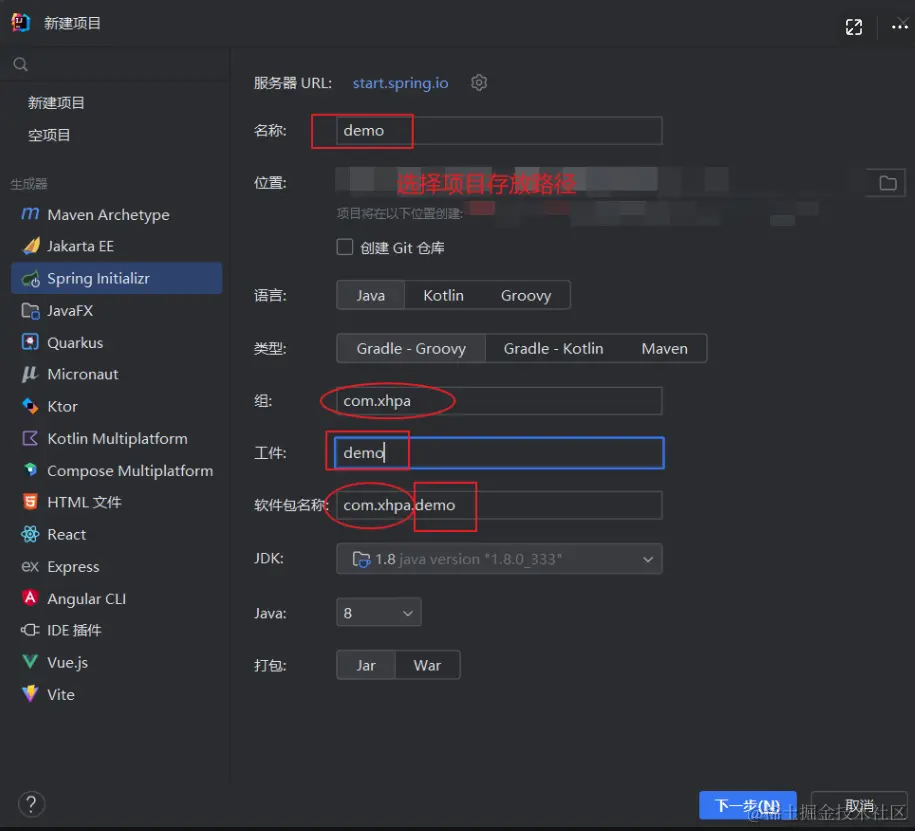Open the more options ellipsis menu
This screenshot has width=915, height=831.
899,27
